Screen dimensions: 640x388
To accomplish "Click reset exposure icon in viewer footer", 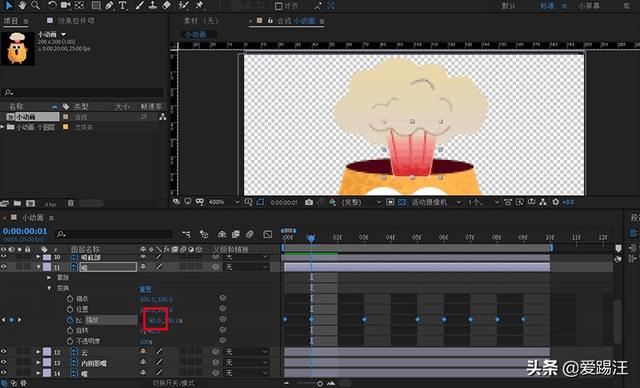I will tap(556, 202).
